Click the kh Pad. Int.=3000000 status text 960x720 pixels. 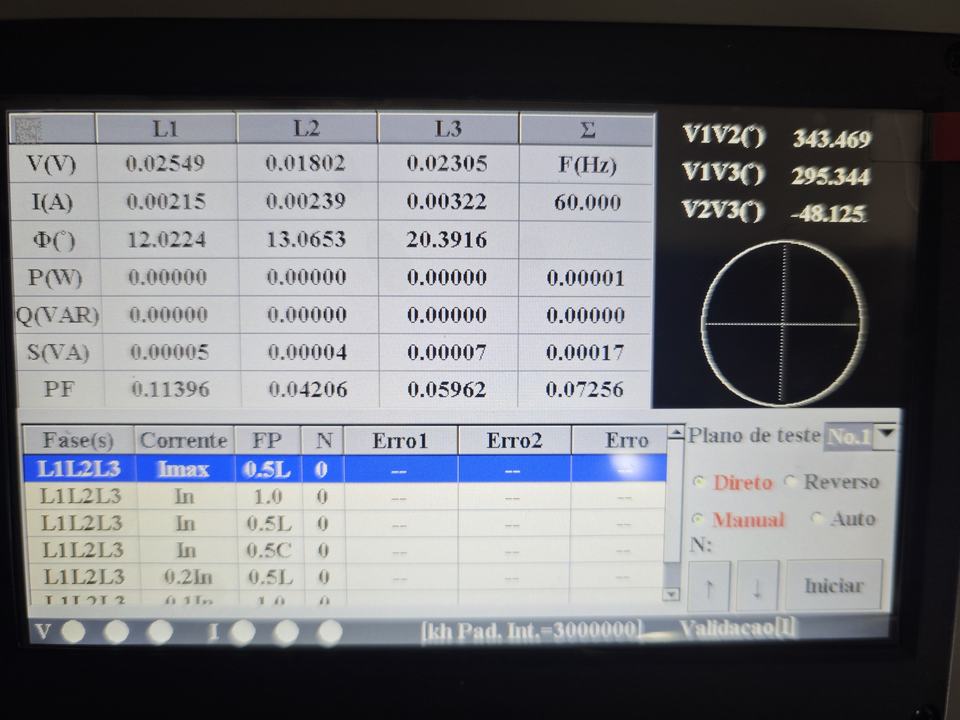coord(531,630)
